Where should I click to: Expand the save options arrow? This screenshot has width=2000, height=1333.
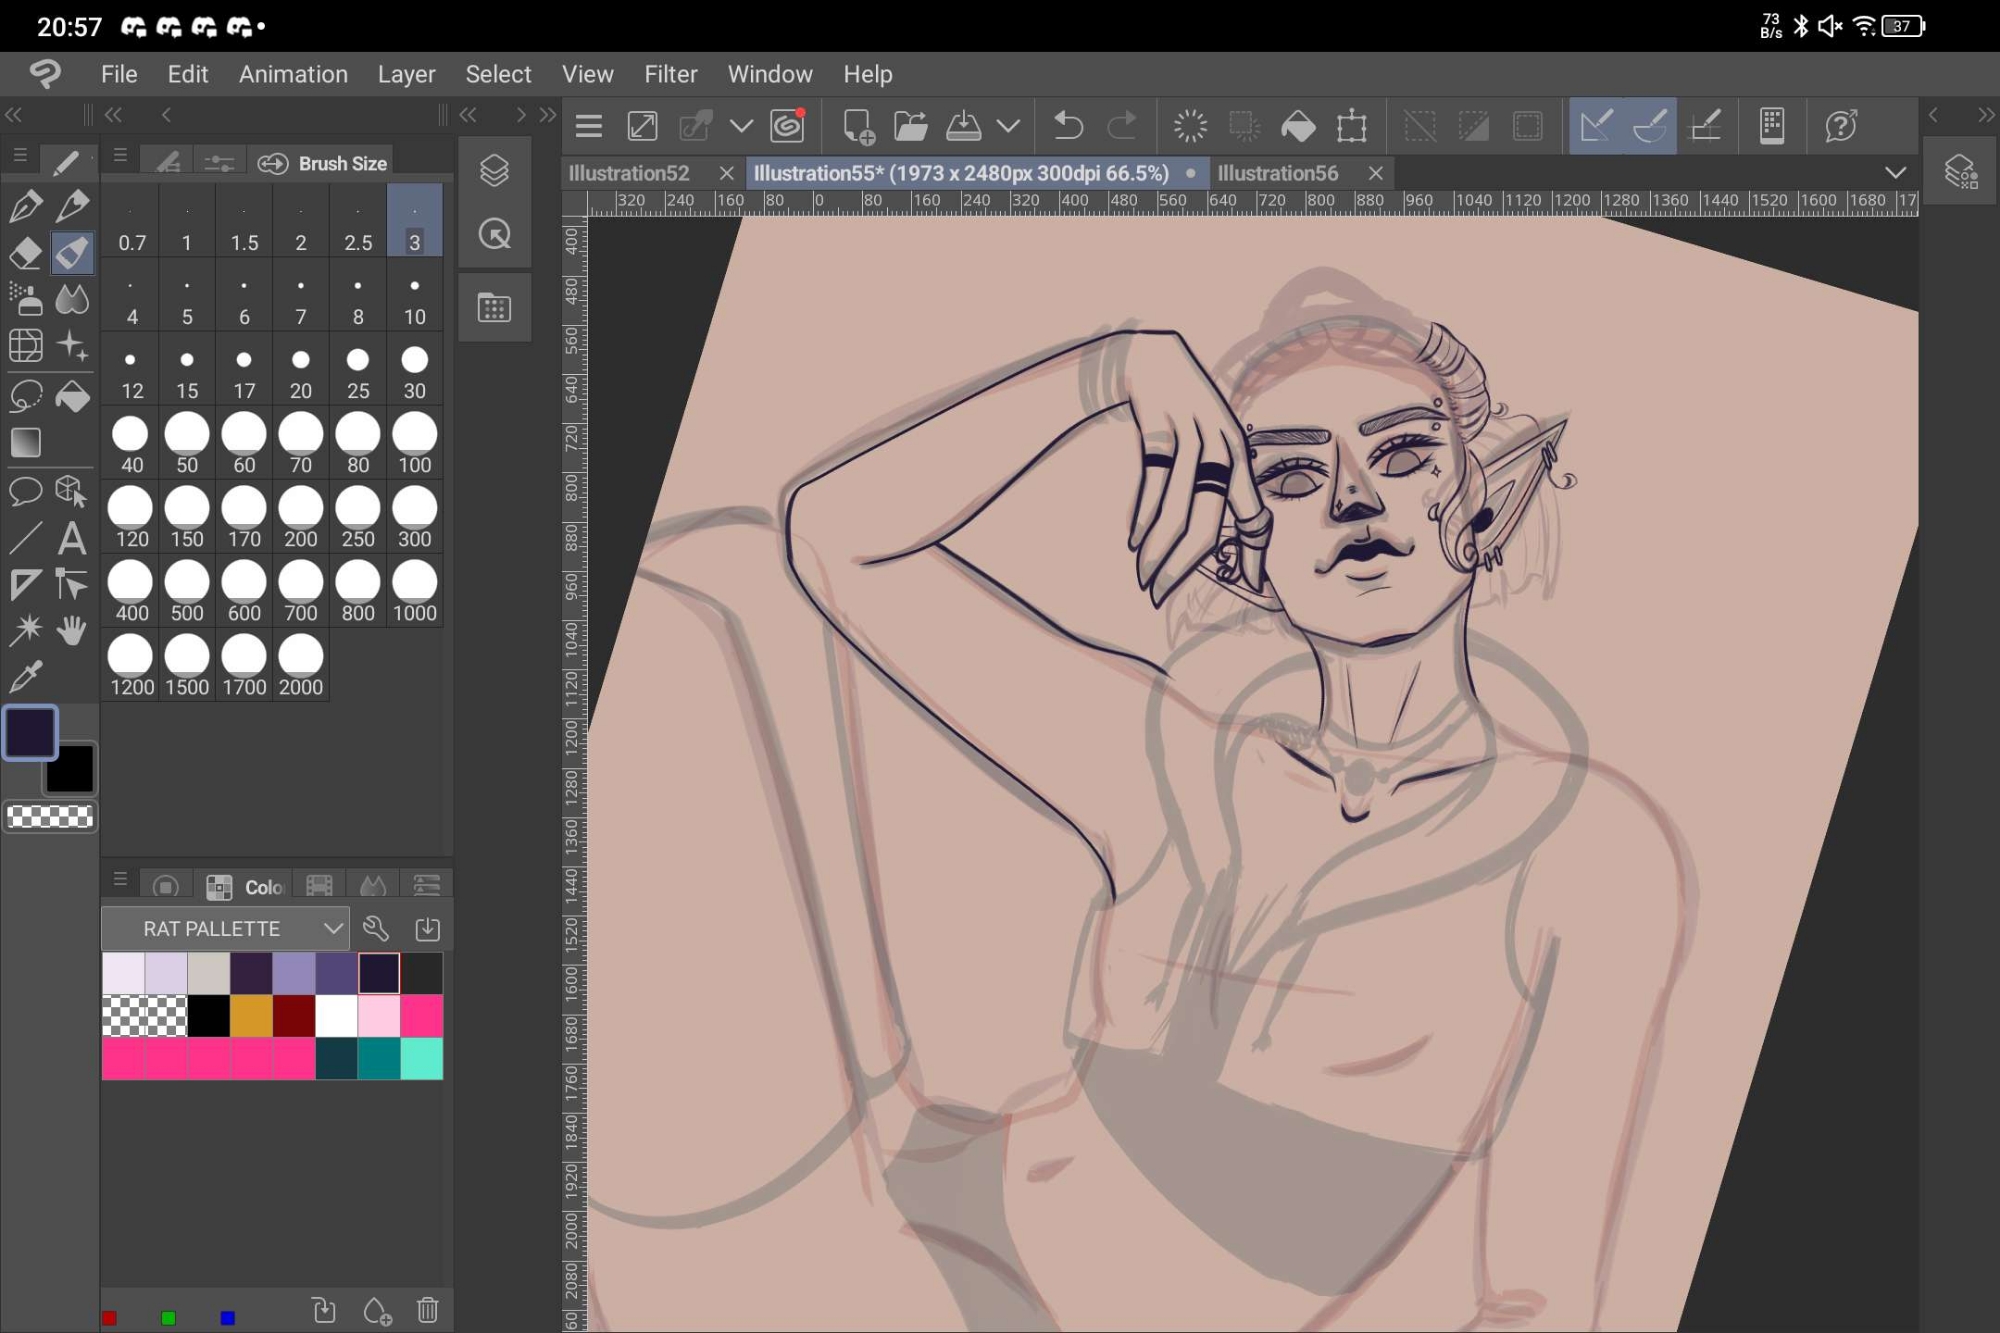[1009, 126]
